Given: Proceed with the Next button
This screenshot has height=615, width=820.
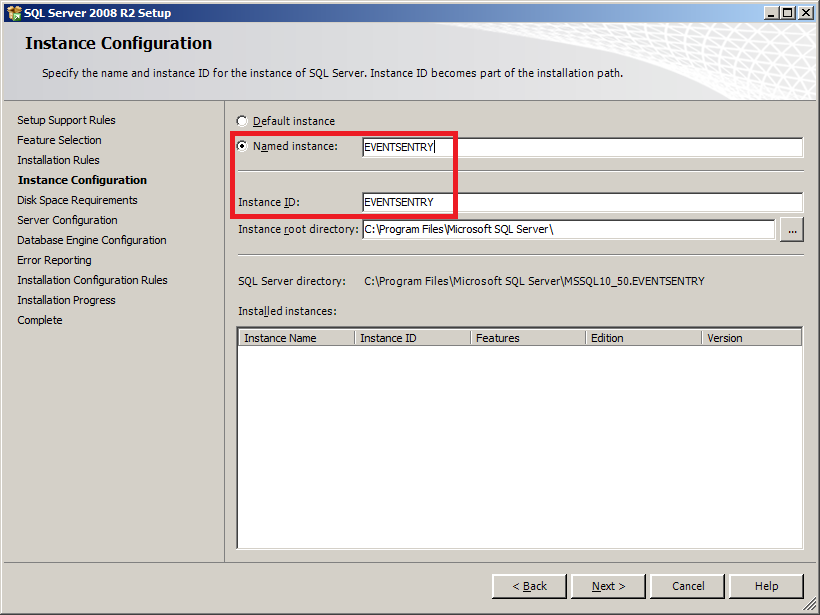Looking at the screenshot, I should coord(608,586).
